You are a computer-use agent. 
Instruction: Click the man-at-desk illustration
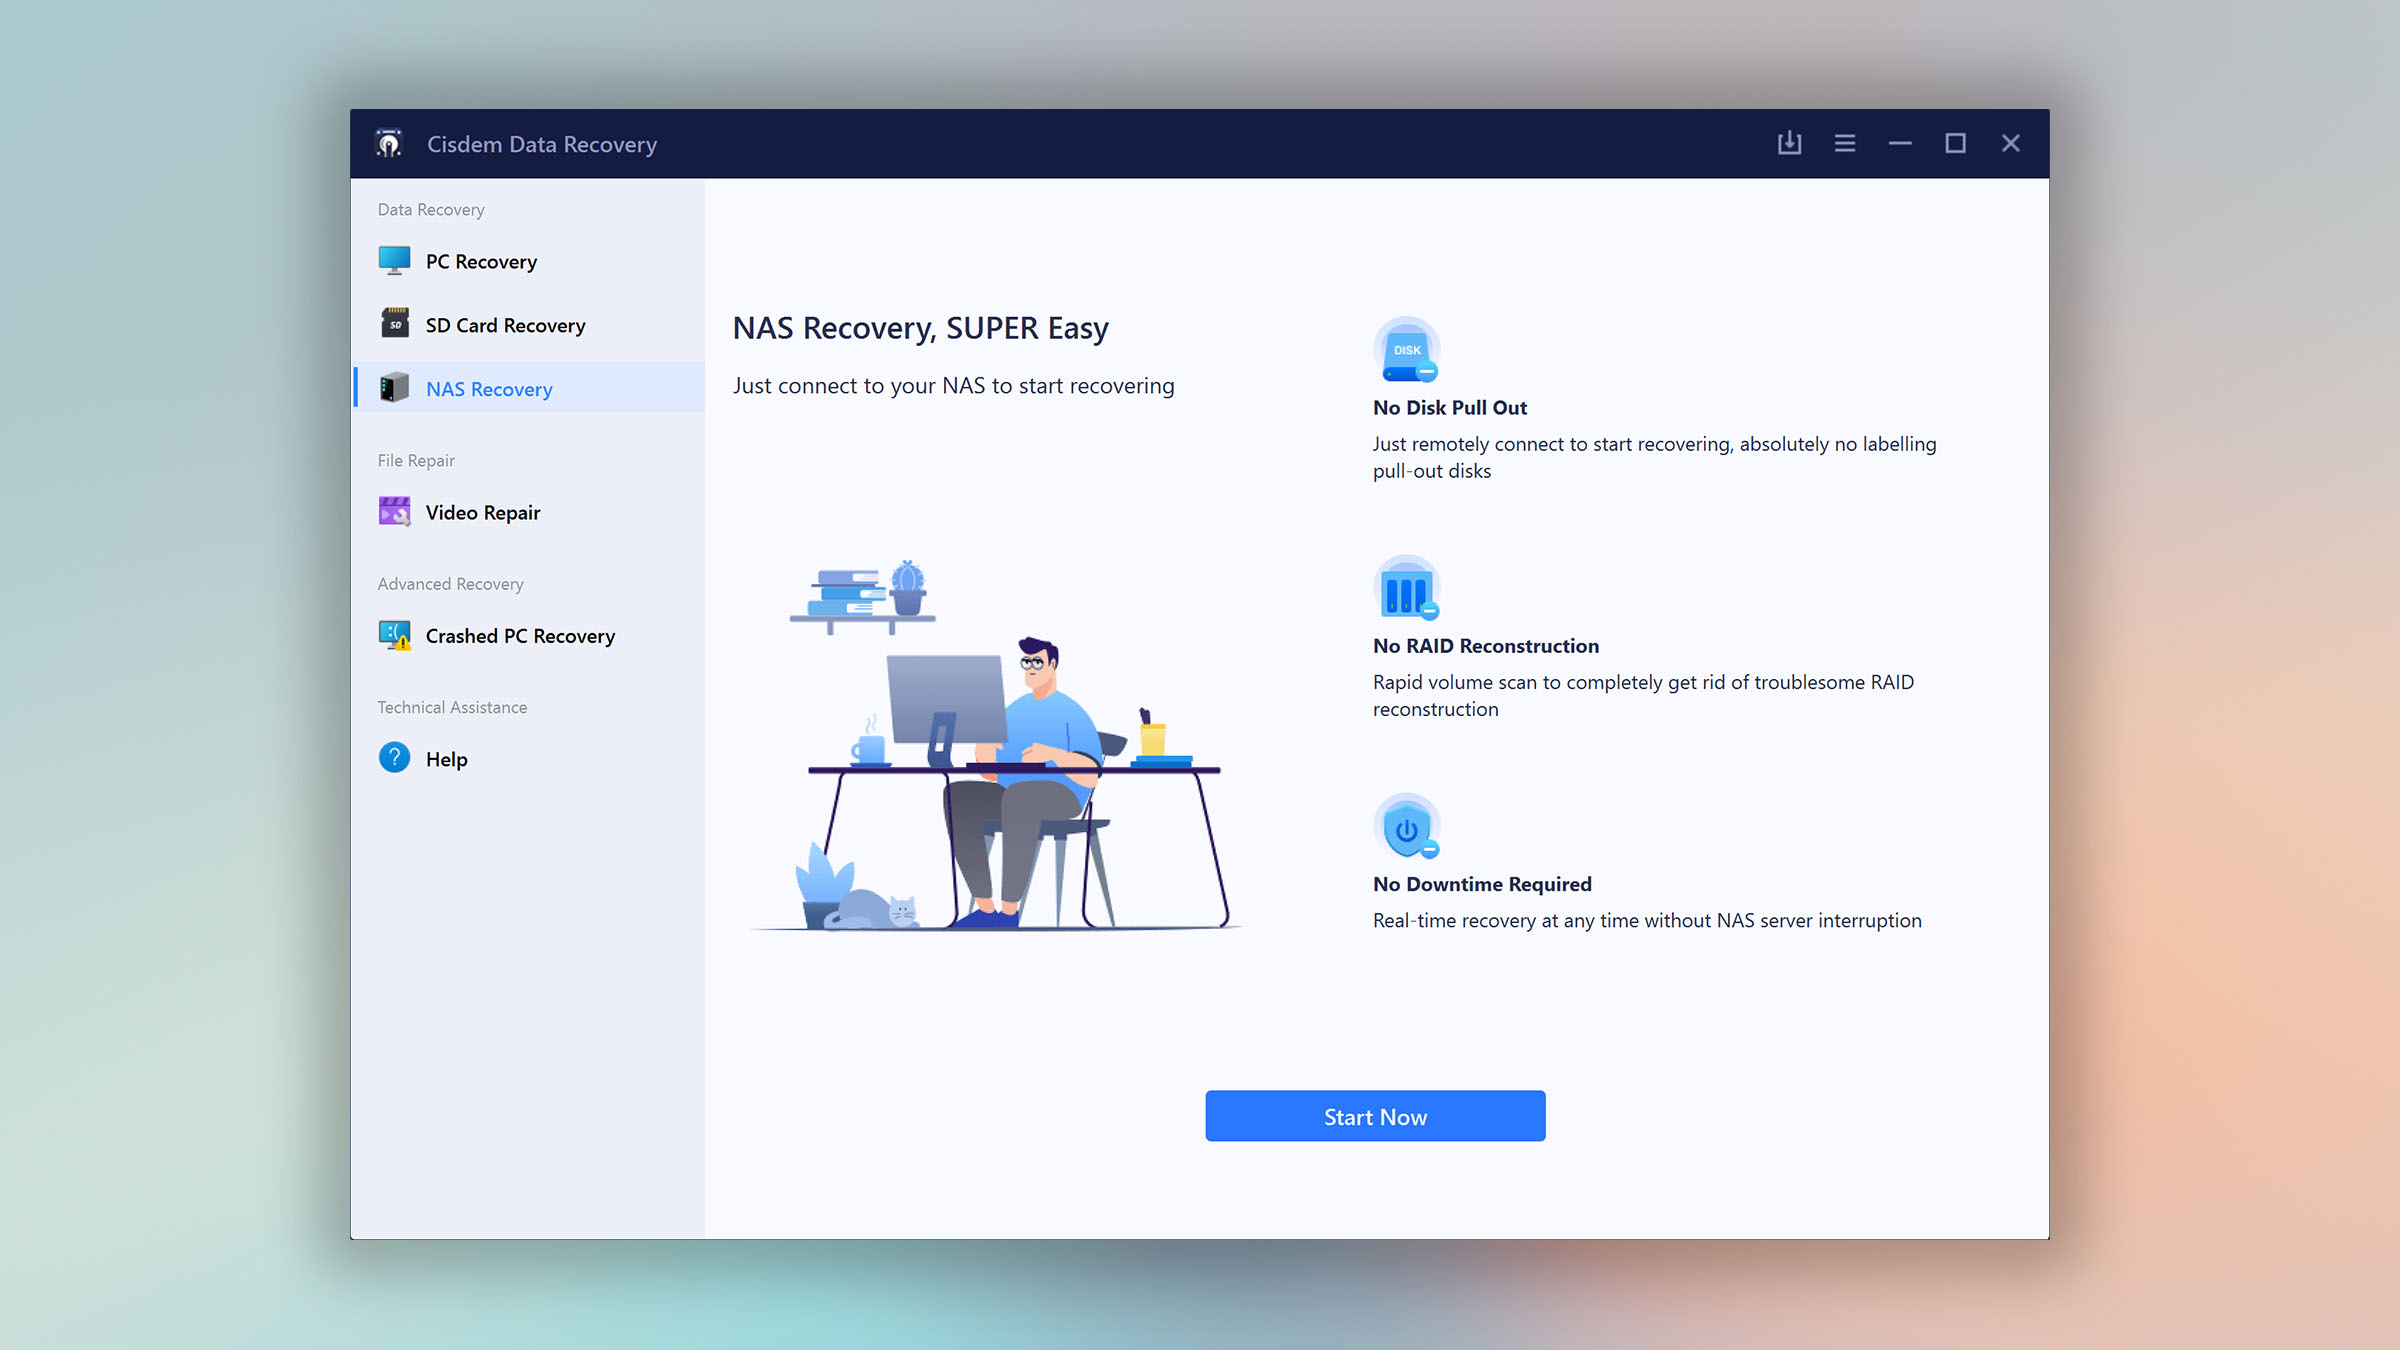(x=996, y=745)
